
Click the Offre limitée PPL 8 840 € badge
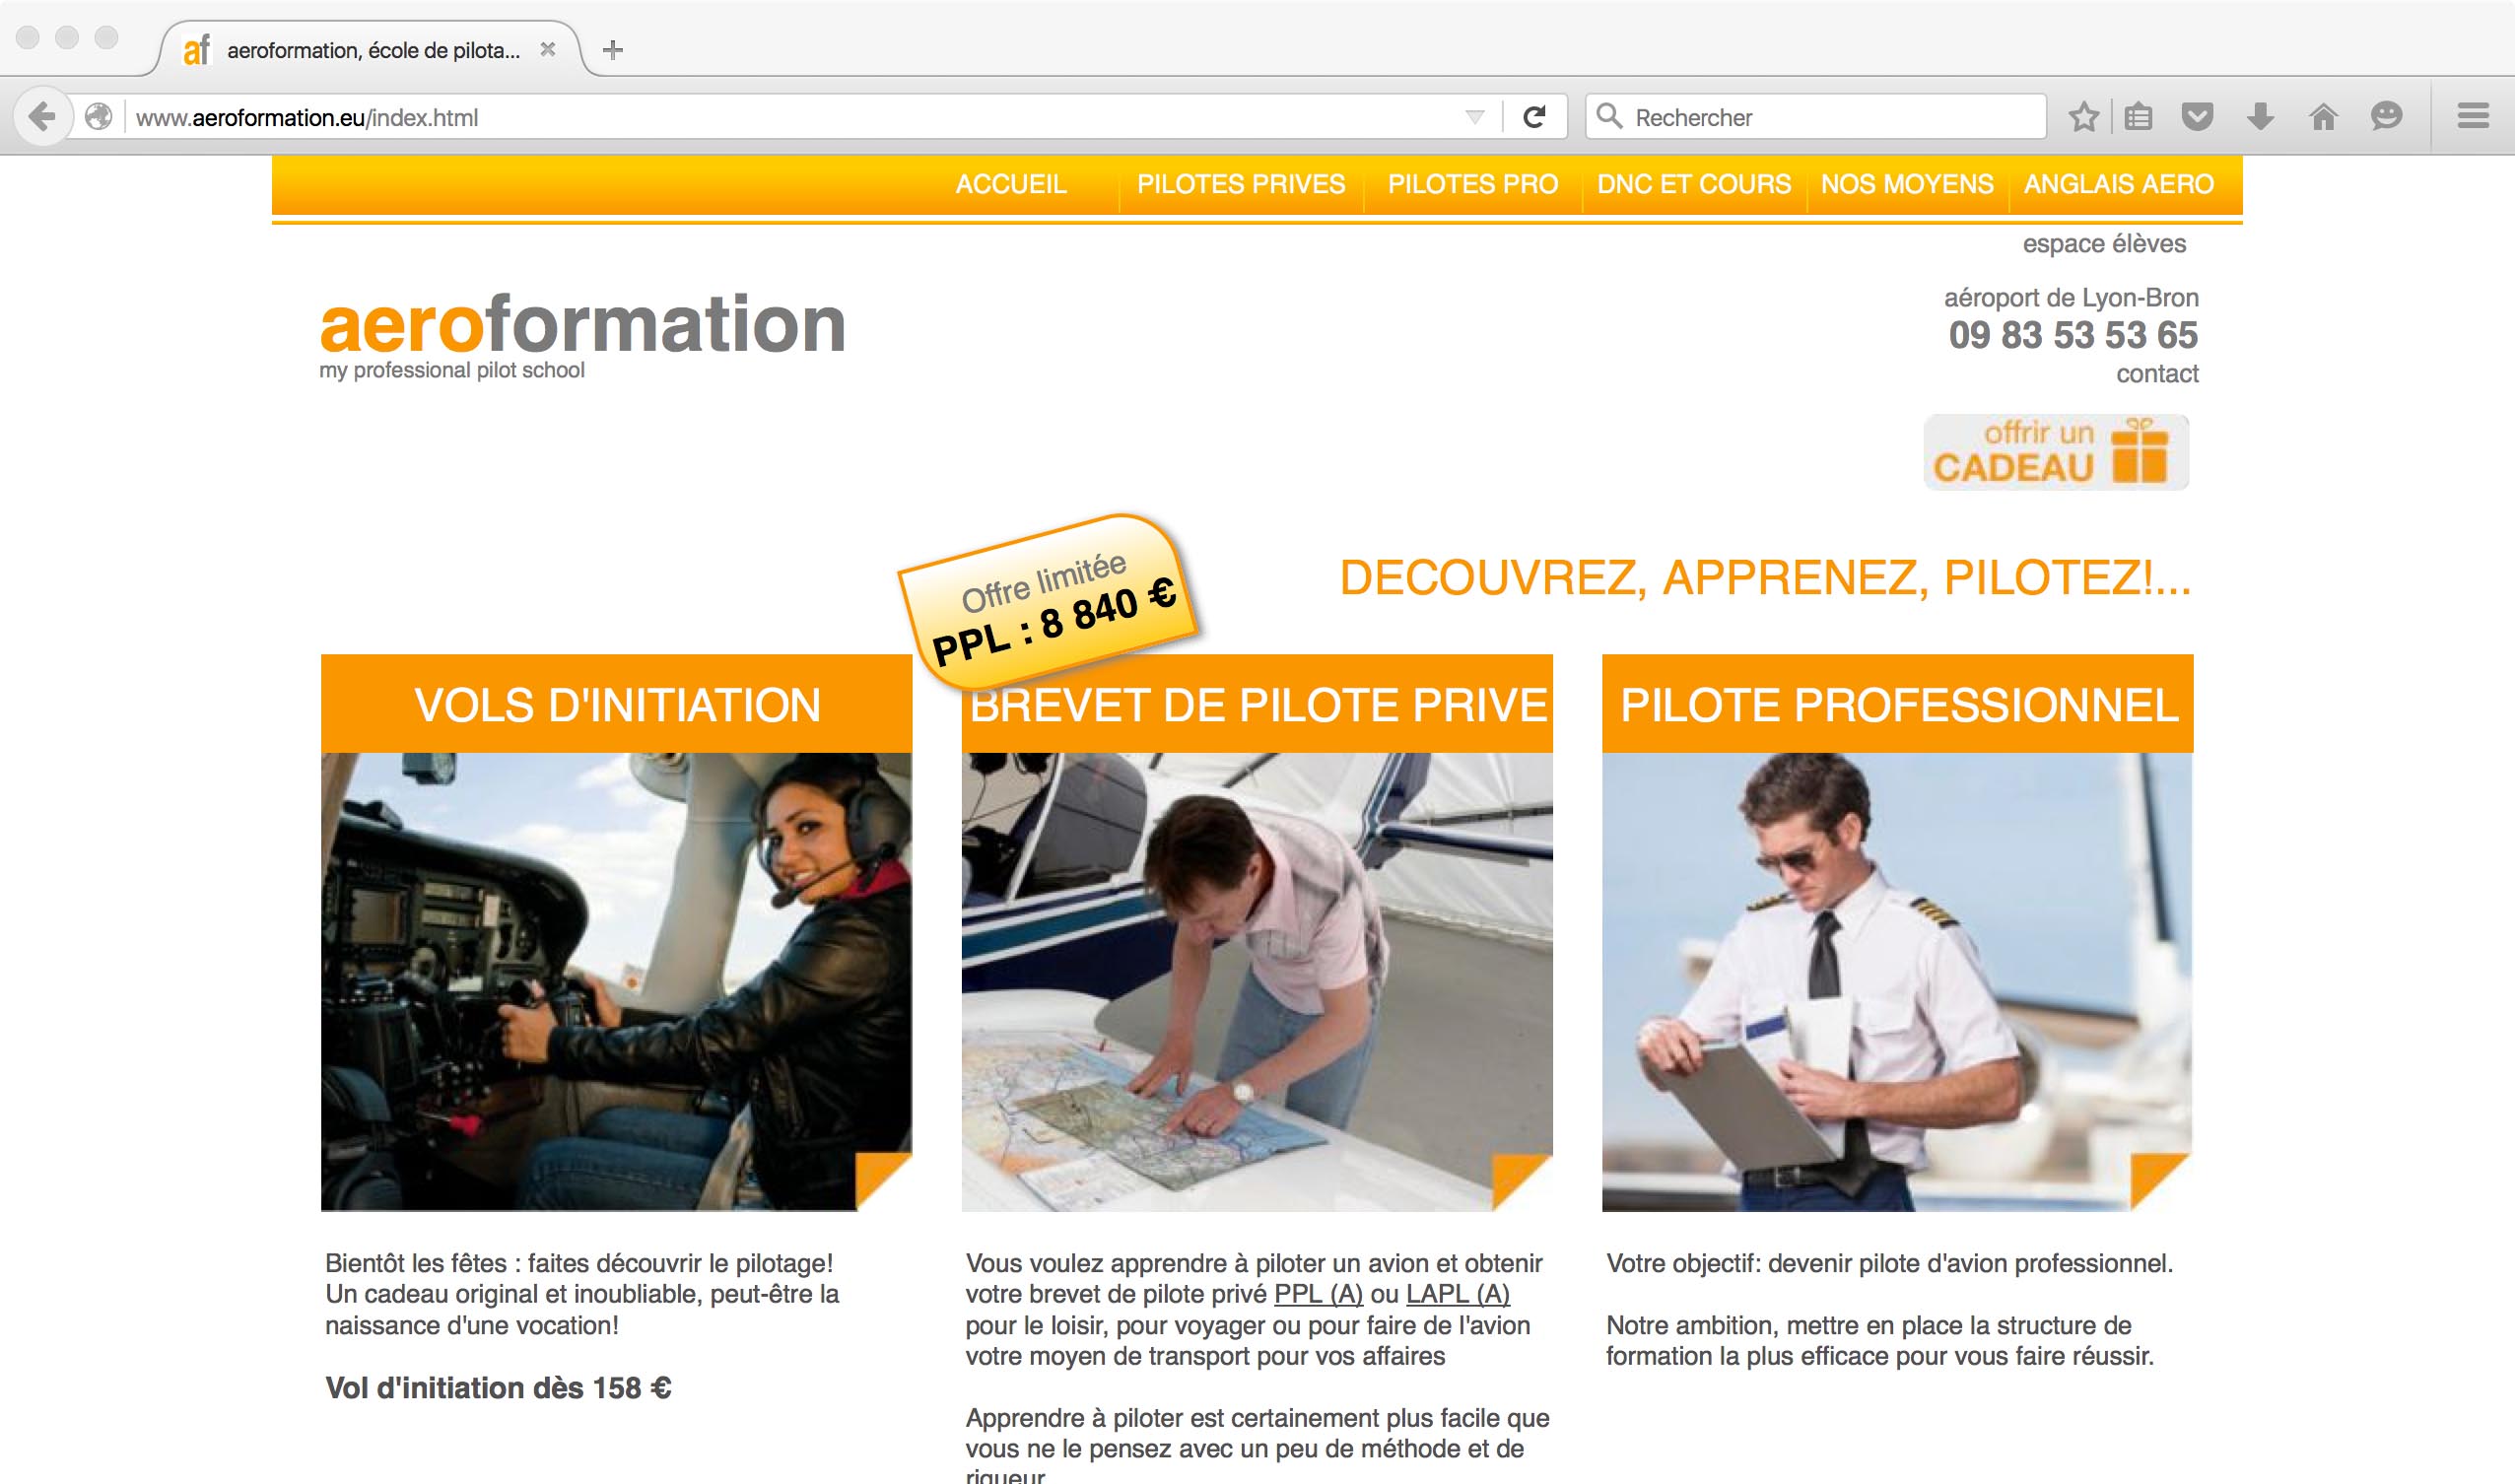(x=1050, y=602)
